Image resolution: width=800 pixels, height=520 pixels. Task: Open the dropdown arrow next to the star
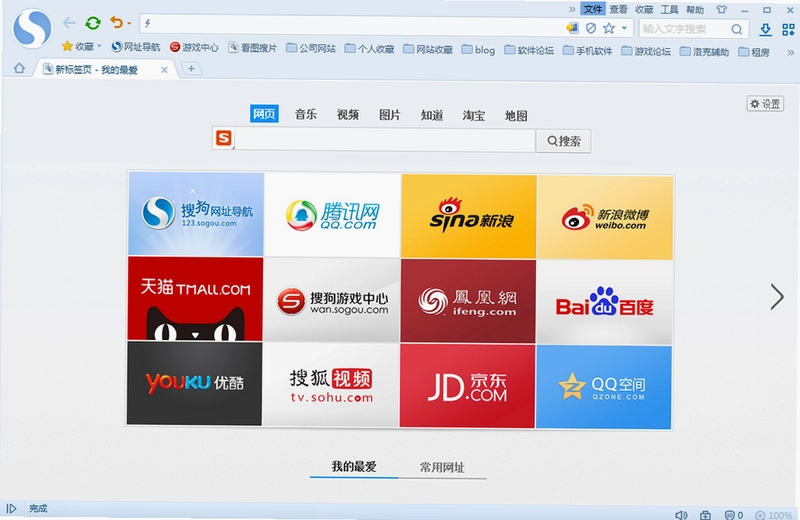[624, 29]
